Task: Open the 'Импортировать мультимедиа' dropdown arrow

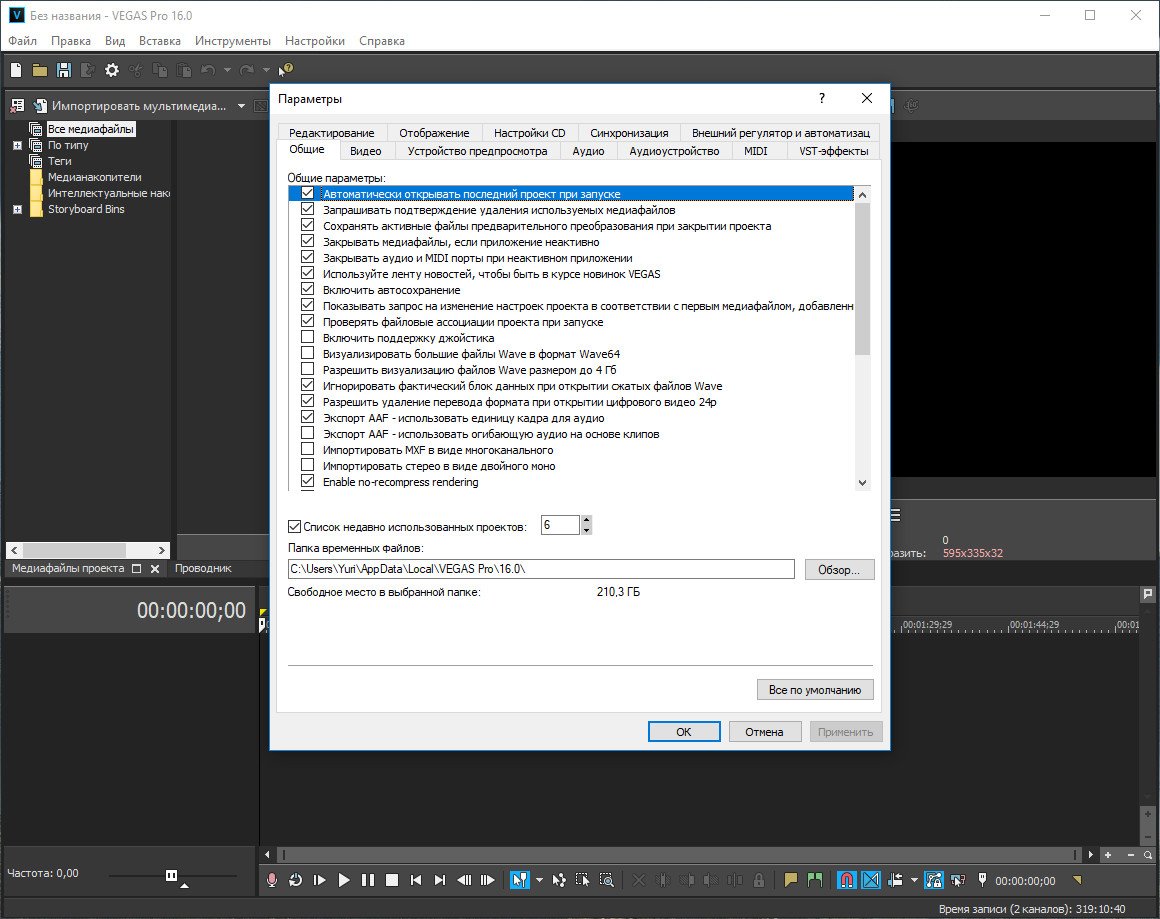Action: point(242,105)
